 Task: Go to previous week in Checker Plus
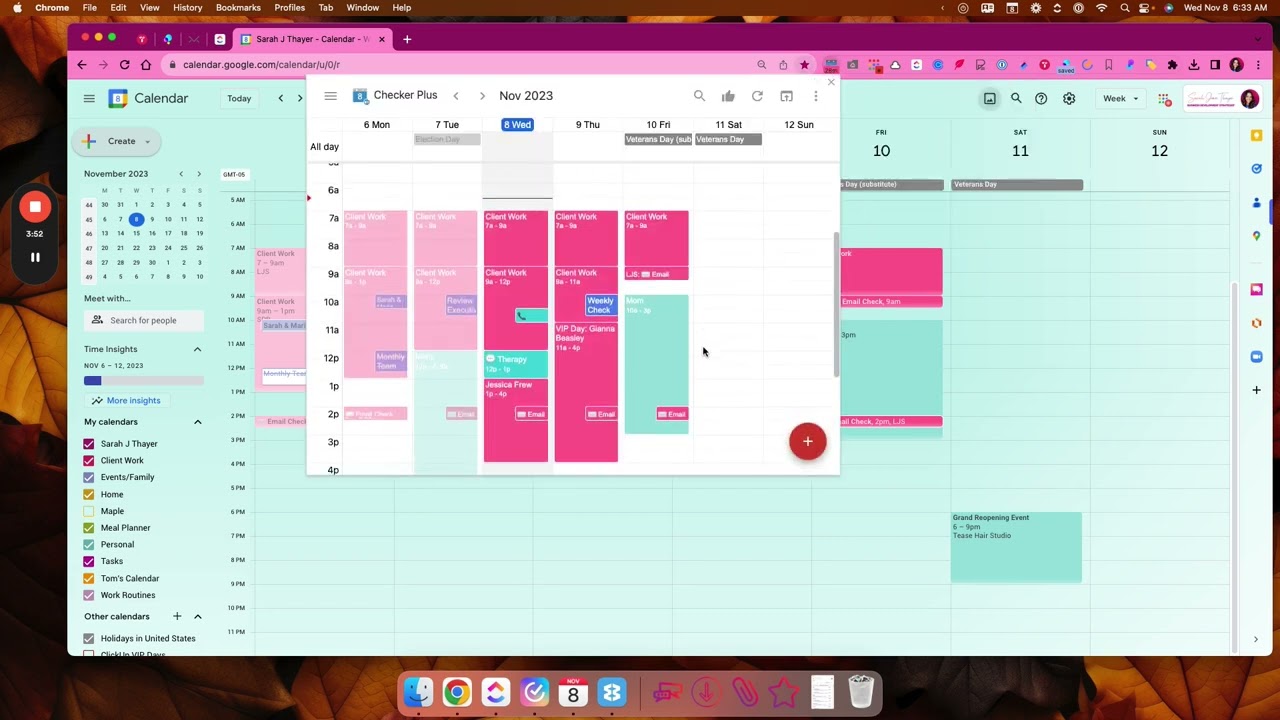[x=456, y=96]
